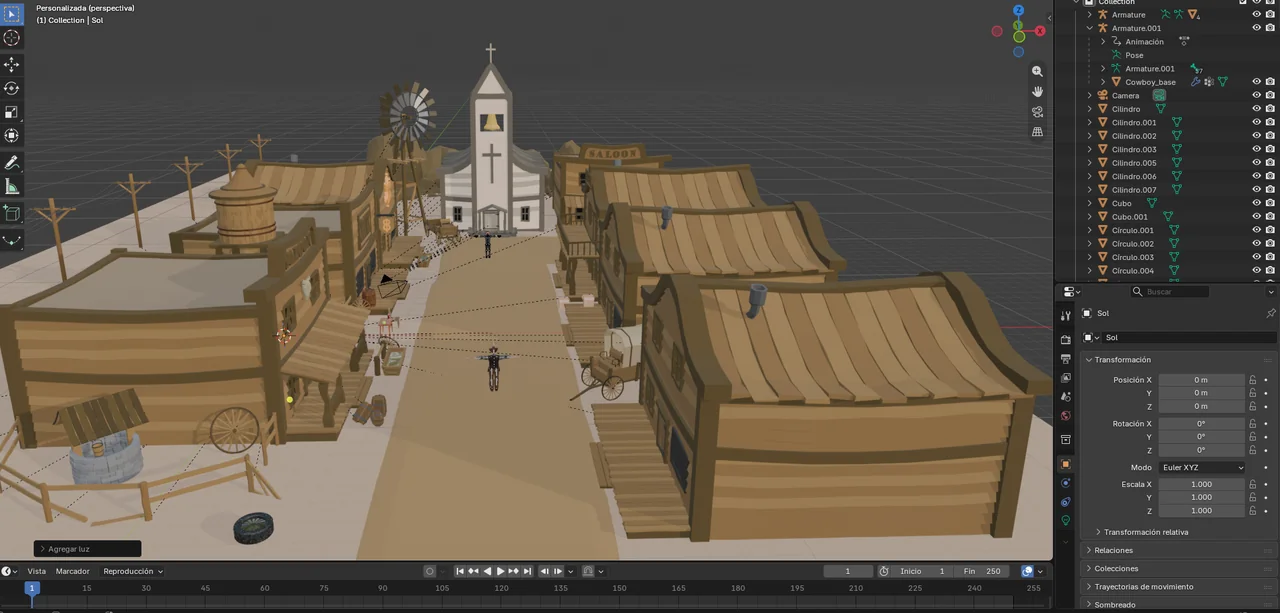The width and height of the screenshot is (1280, 613).
Task: Select Cowboy_base in the outliner
Action: pos(1150,82)
